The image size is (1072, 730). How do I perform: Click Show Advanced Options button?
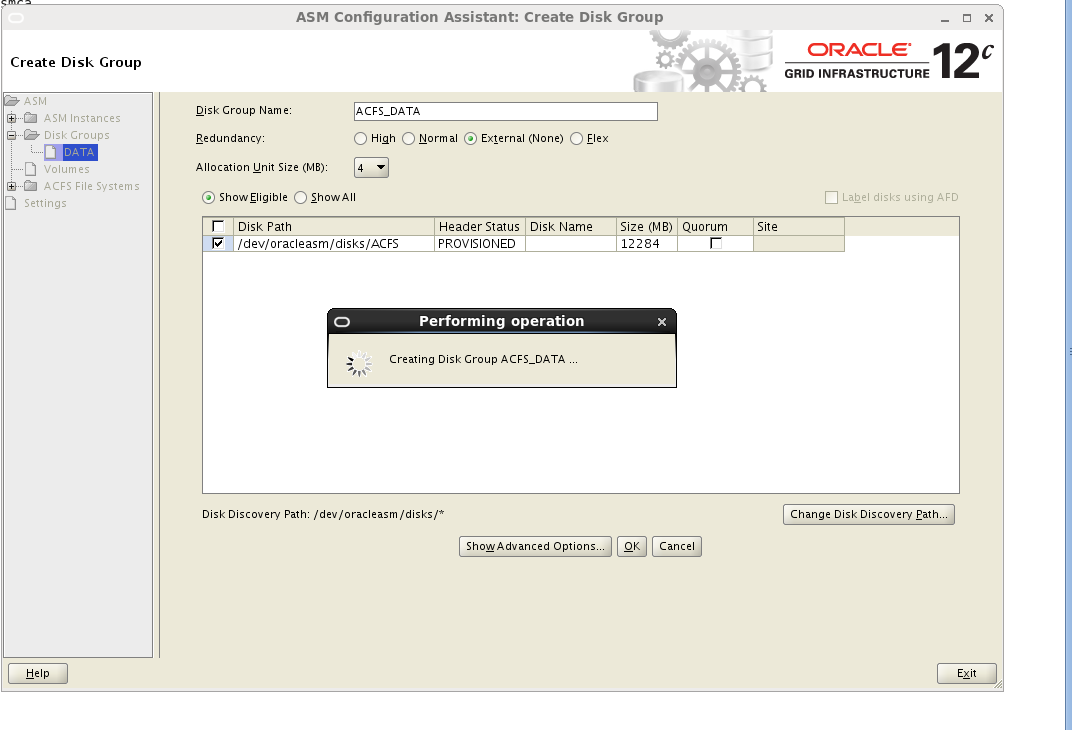tap(535, 546)
